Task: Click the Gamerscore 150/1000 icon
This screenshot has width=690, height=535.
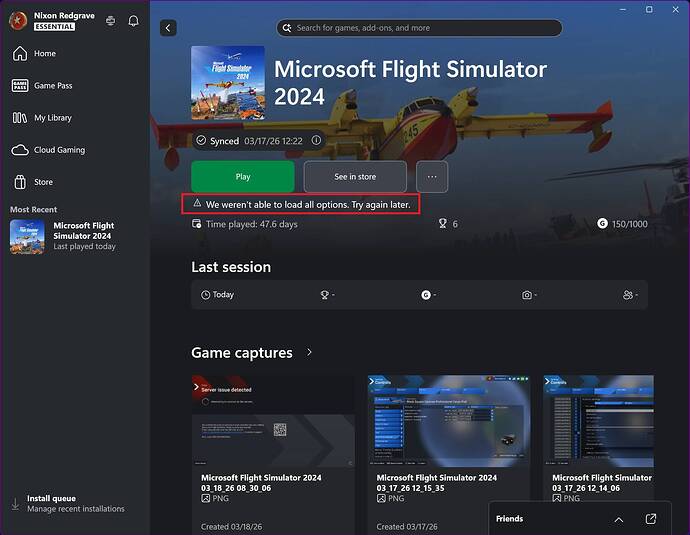Action: (x=602, y=224)
